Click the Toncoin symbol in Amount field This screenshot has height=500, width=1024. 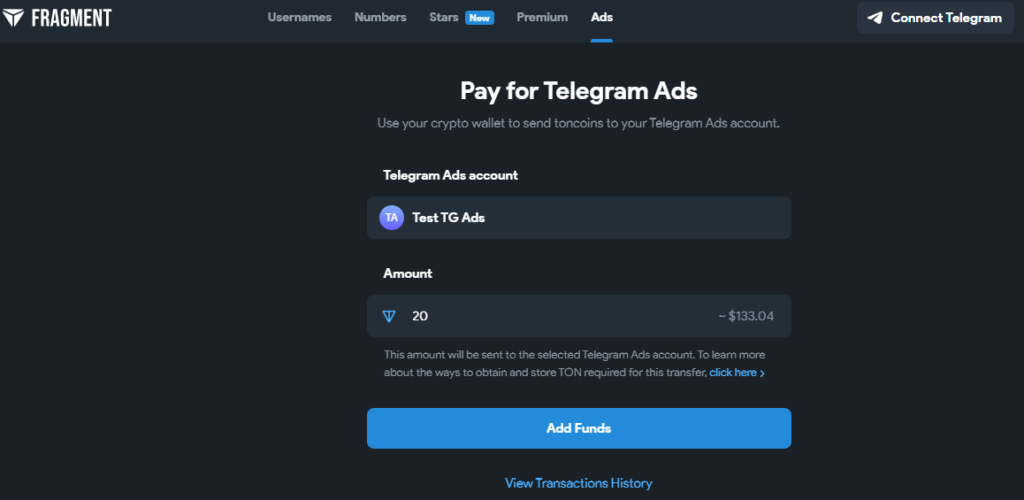[x=389, y=317]
